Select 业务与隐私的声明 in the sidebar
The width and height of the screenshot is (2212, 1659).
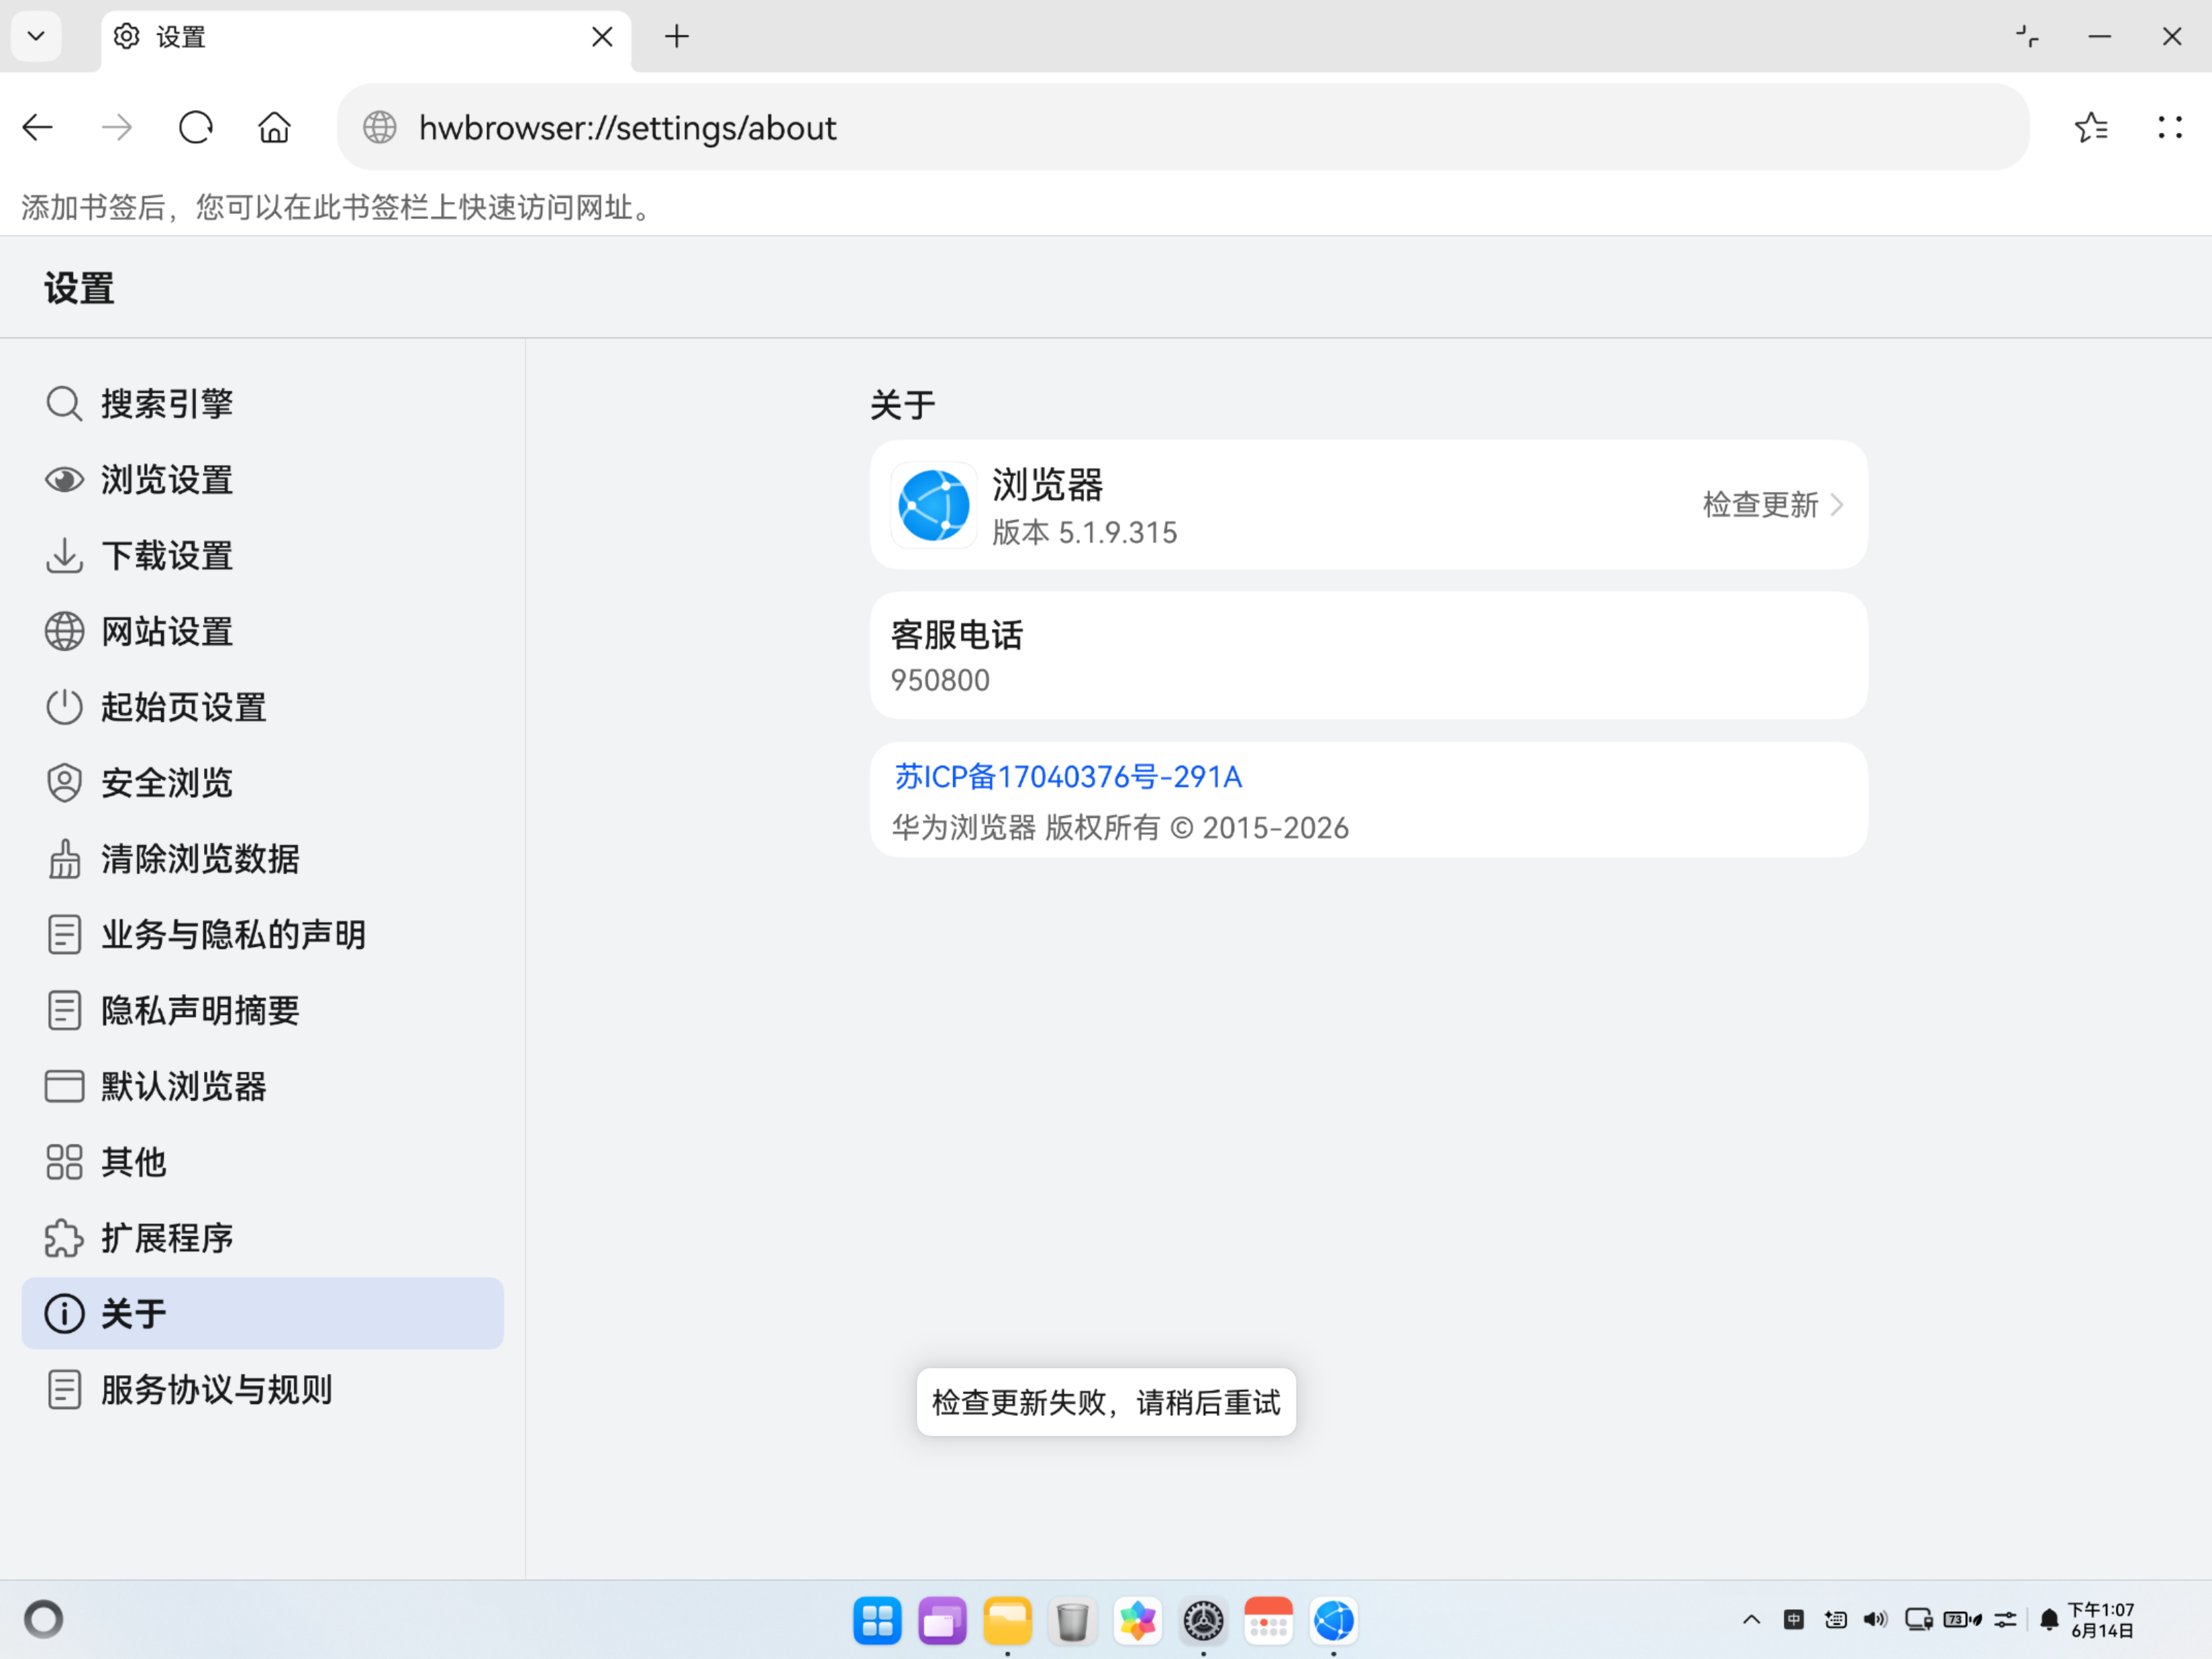(263, 935)
